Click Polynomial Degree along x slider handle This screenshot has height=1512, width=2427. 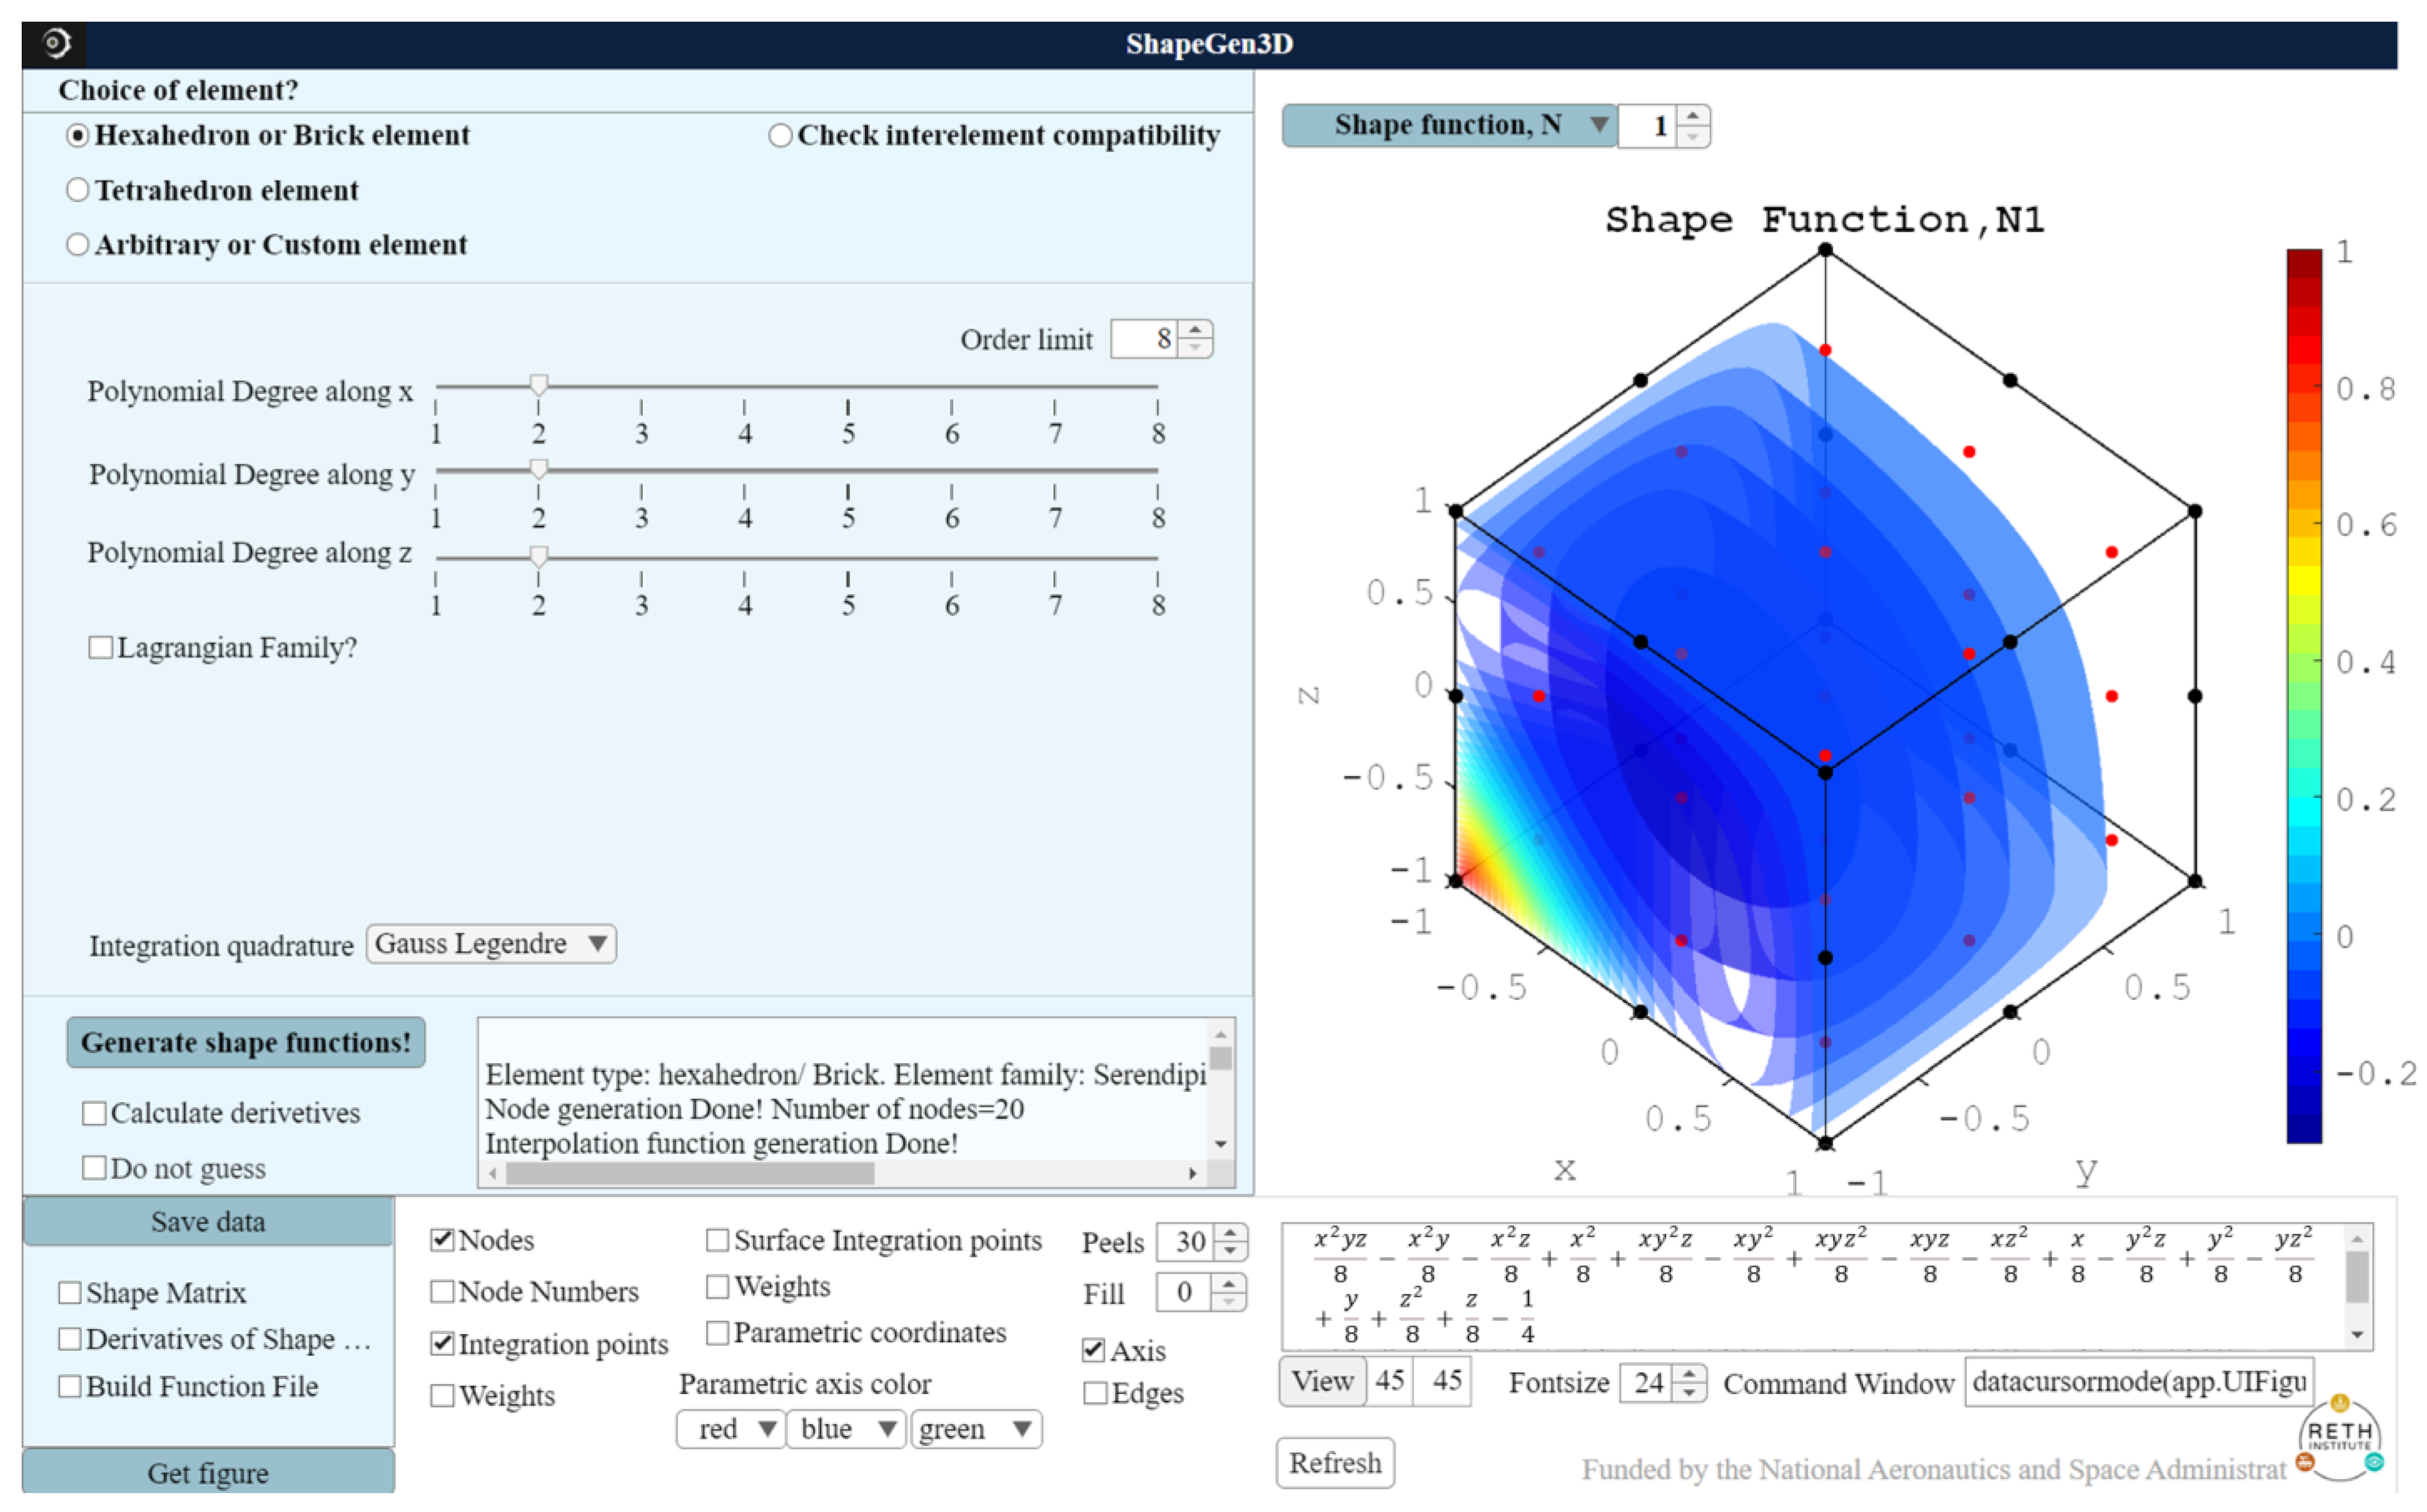539,384
